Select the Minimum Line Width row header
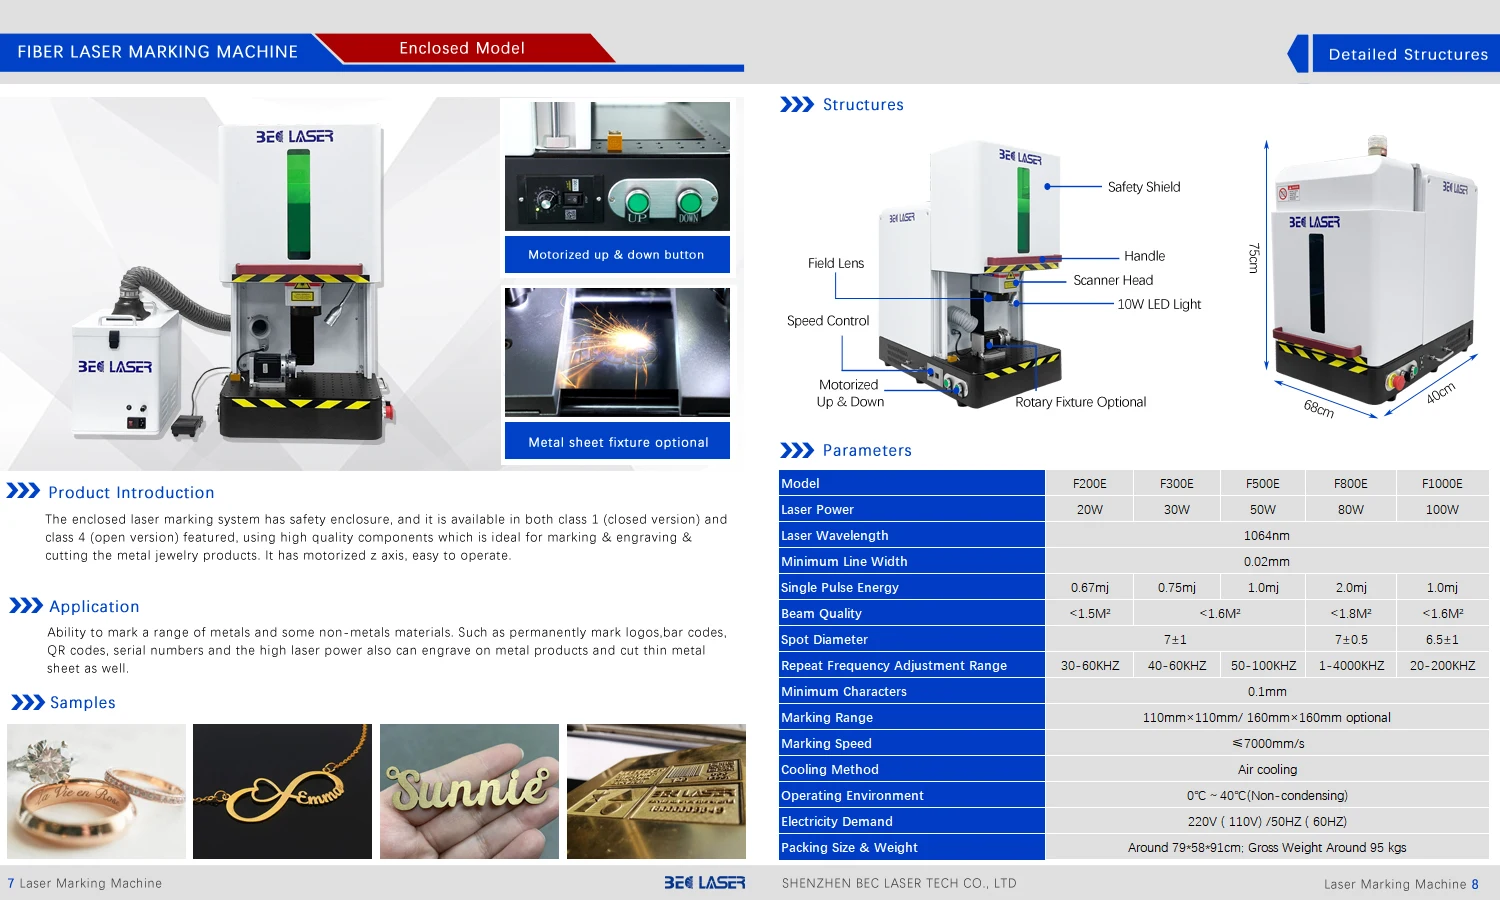 coord(912,561)
